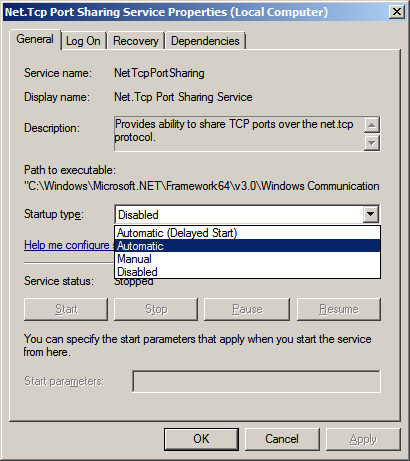Open the Recovery tab
410x461 pixels.
[136, 41]
